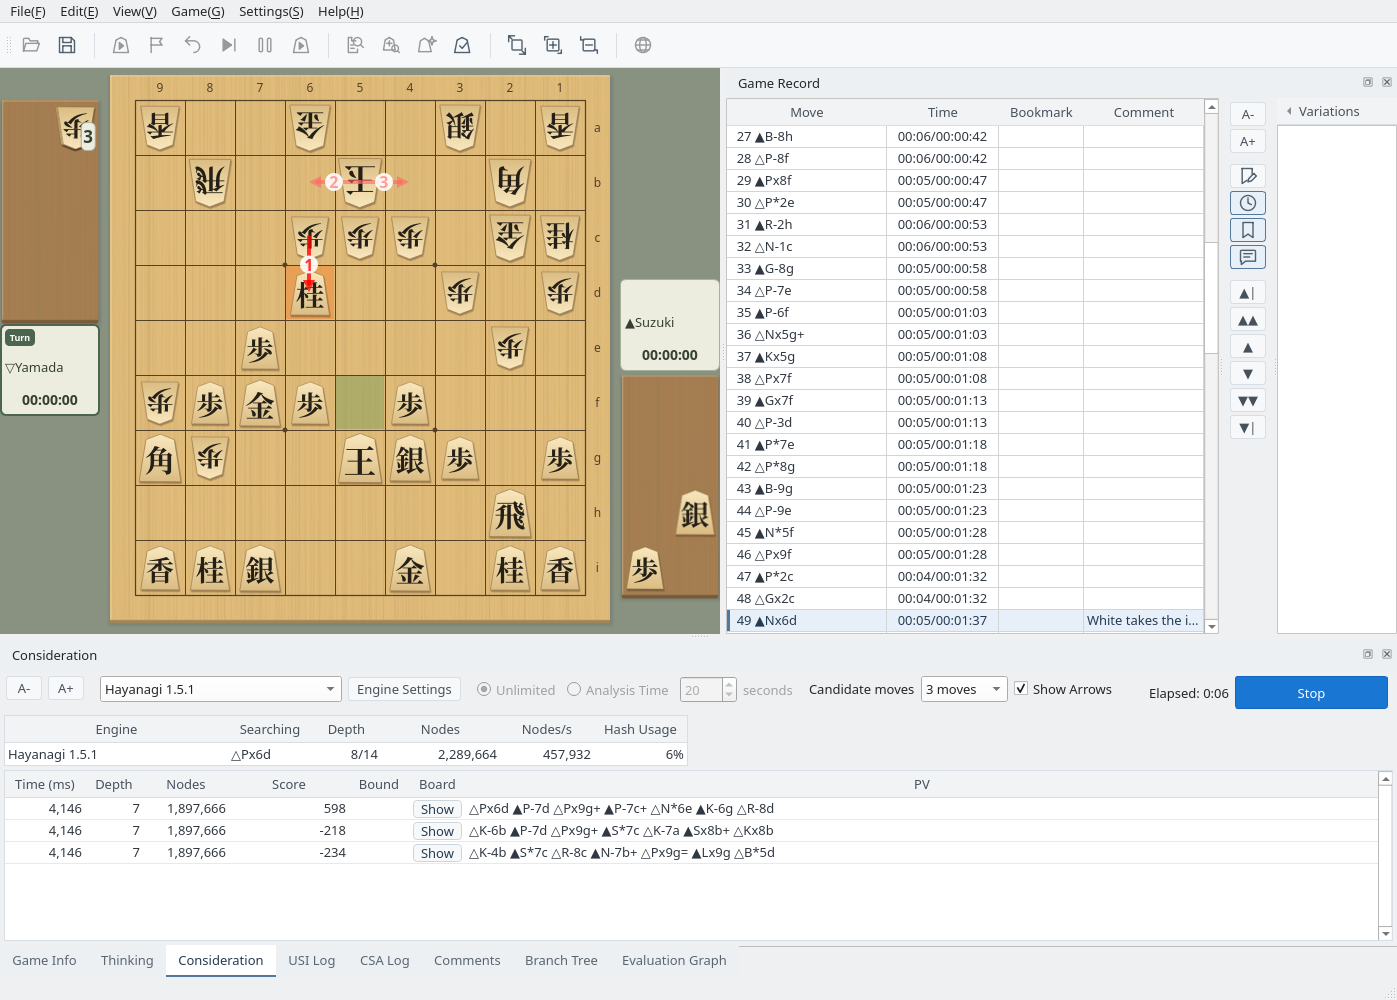Click the piece with sparkle icon
This screenshot has width=1397, height=1000.
click(x=427, y=45)
